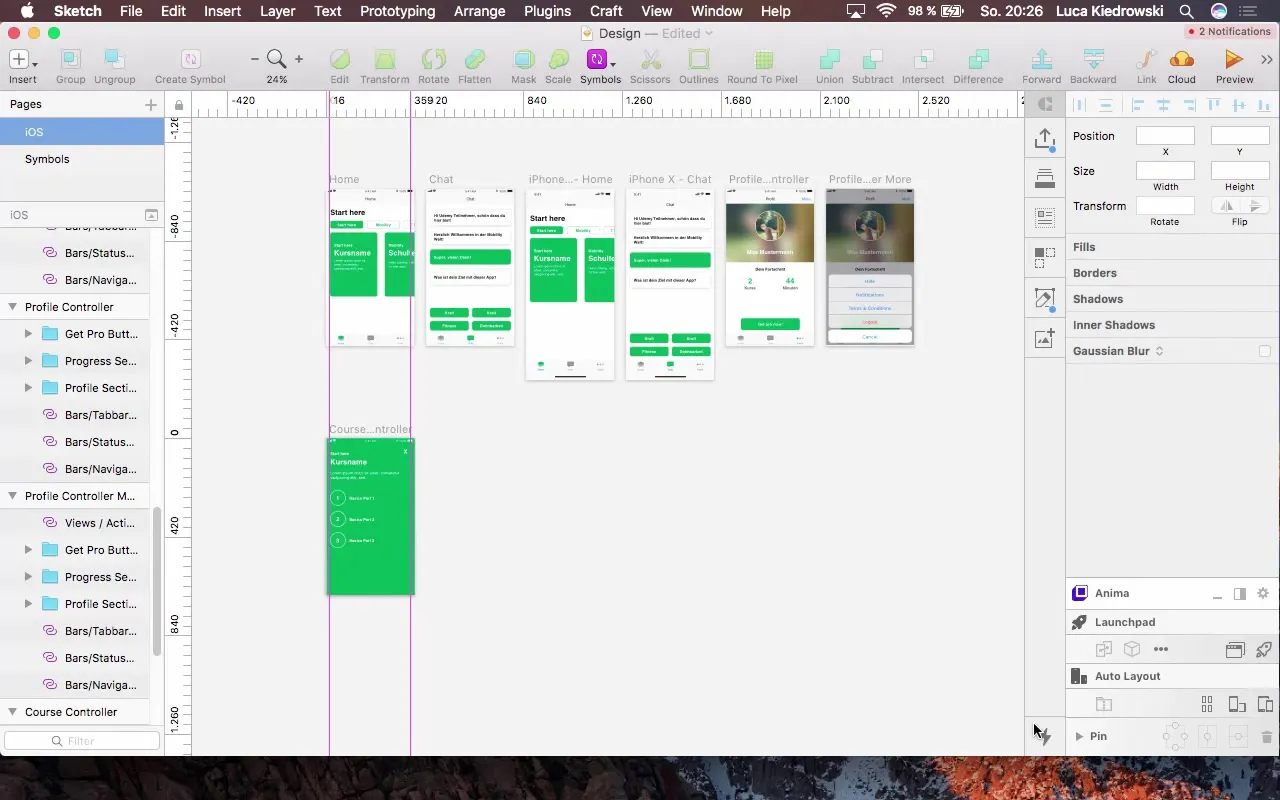
Task: Open the Arrange menu
Action: click(x=479, y=11)
